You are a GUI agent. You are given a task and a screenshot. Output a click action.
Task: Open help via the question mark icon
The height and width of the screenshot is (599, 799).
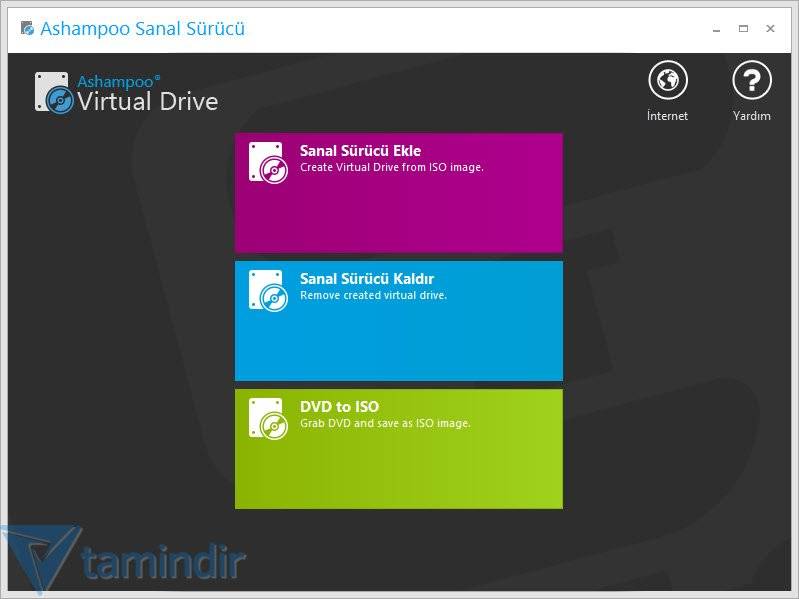coord(751,80)
